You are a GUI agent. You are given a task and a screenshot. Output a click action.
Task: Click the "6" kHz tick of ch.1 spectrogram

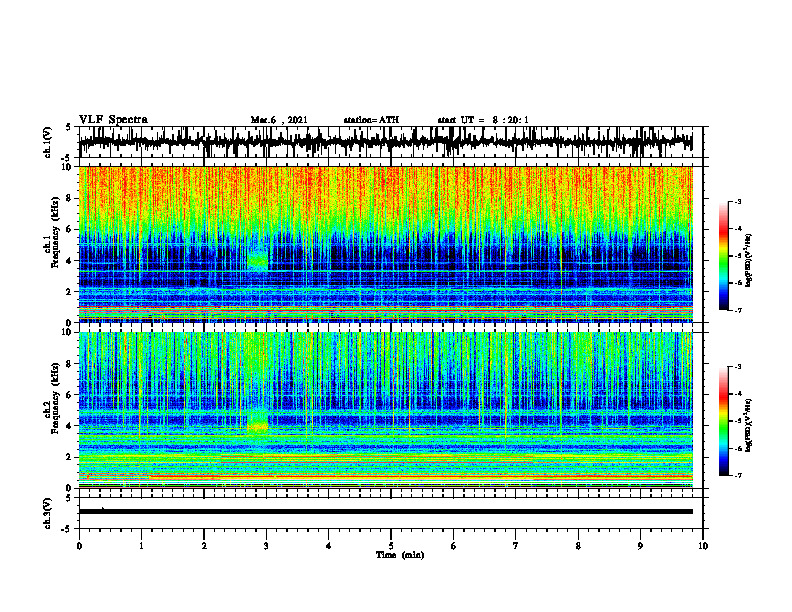point(69,230)
